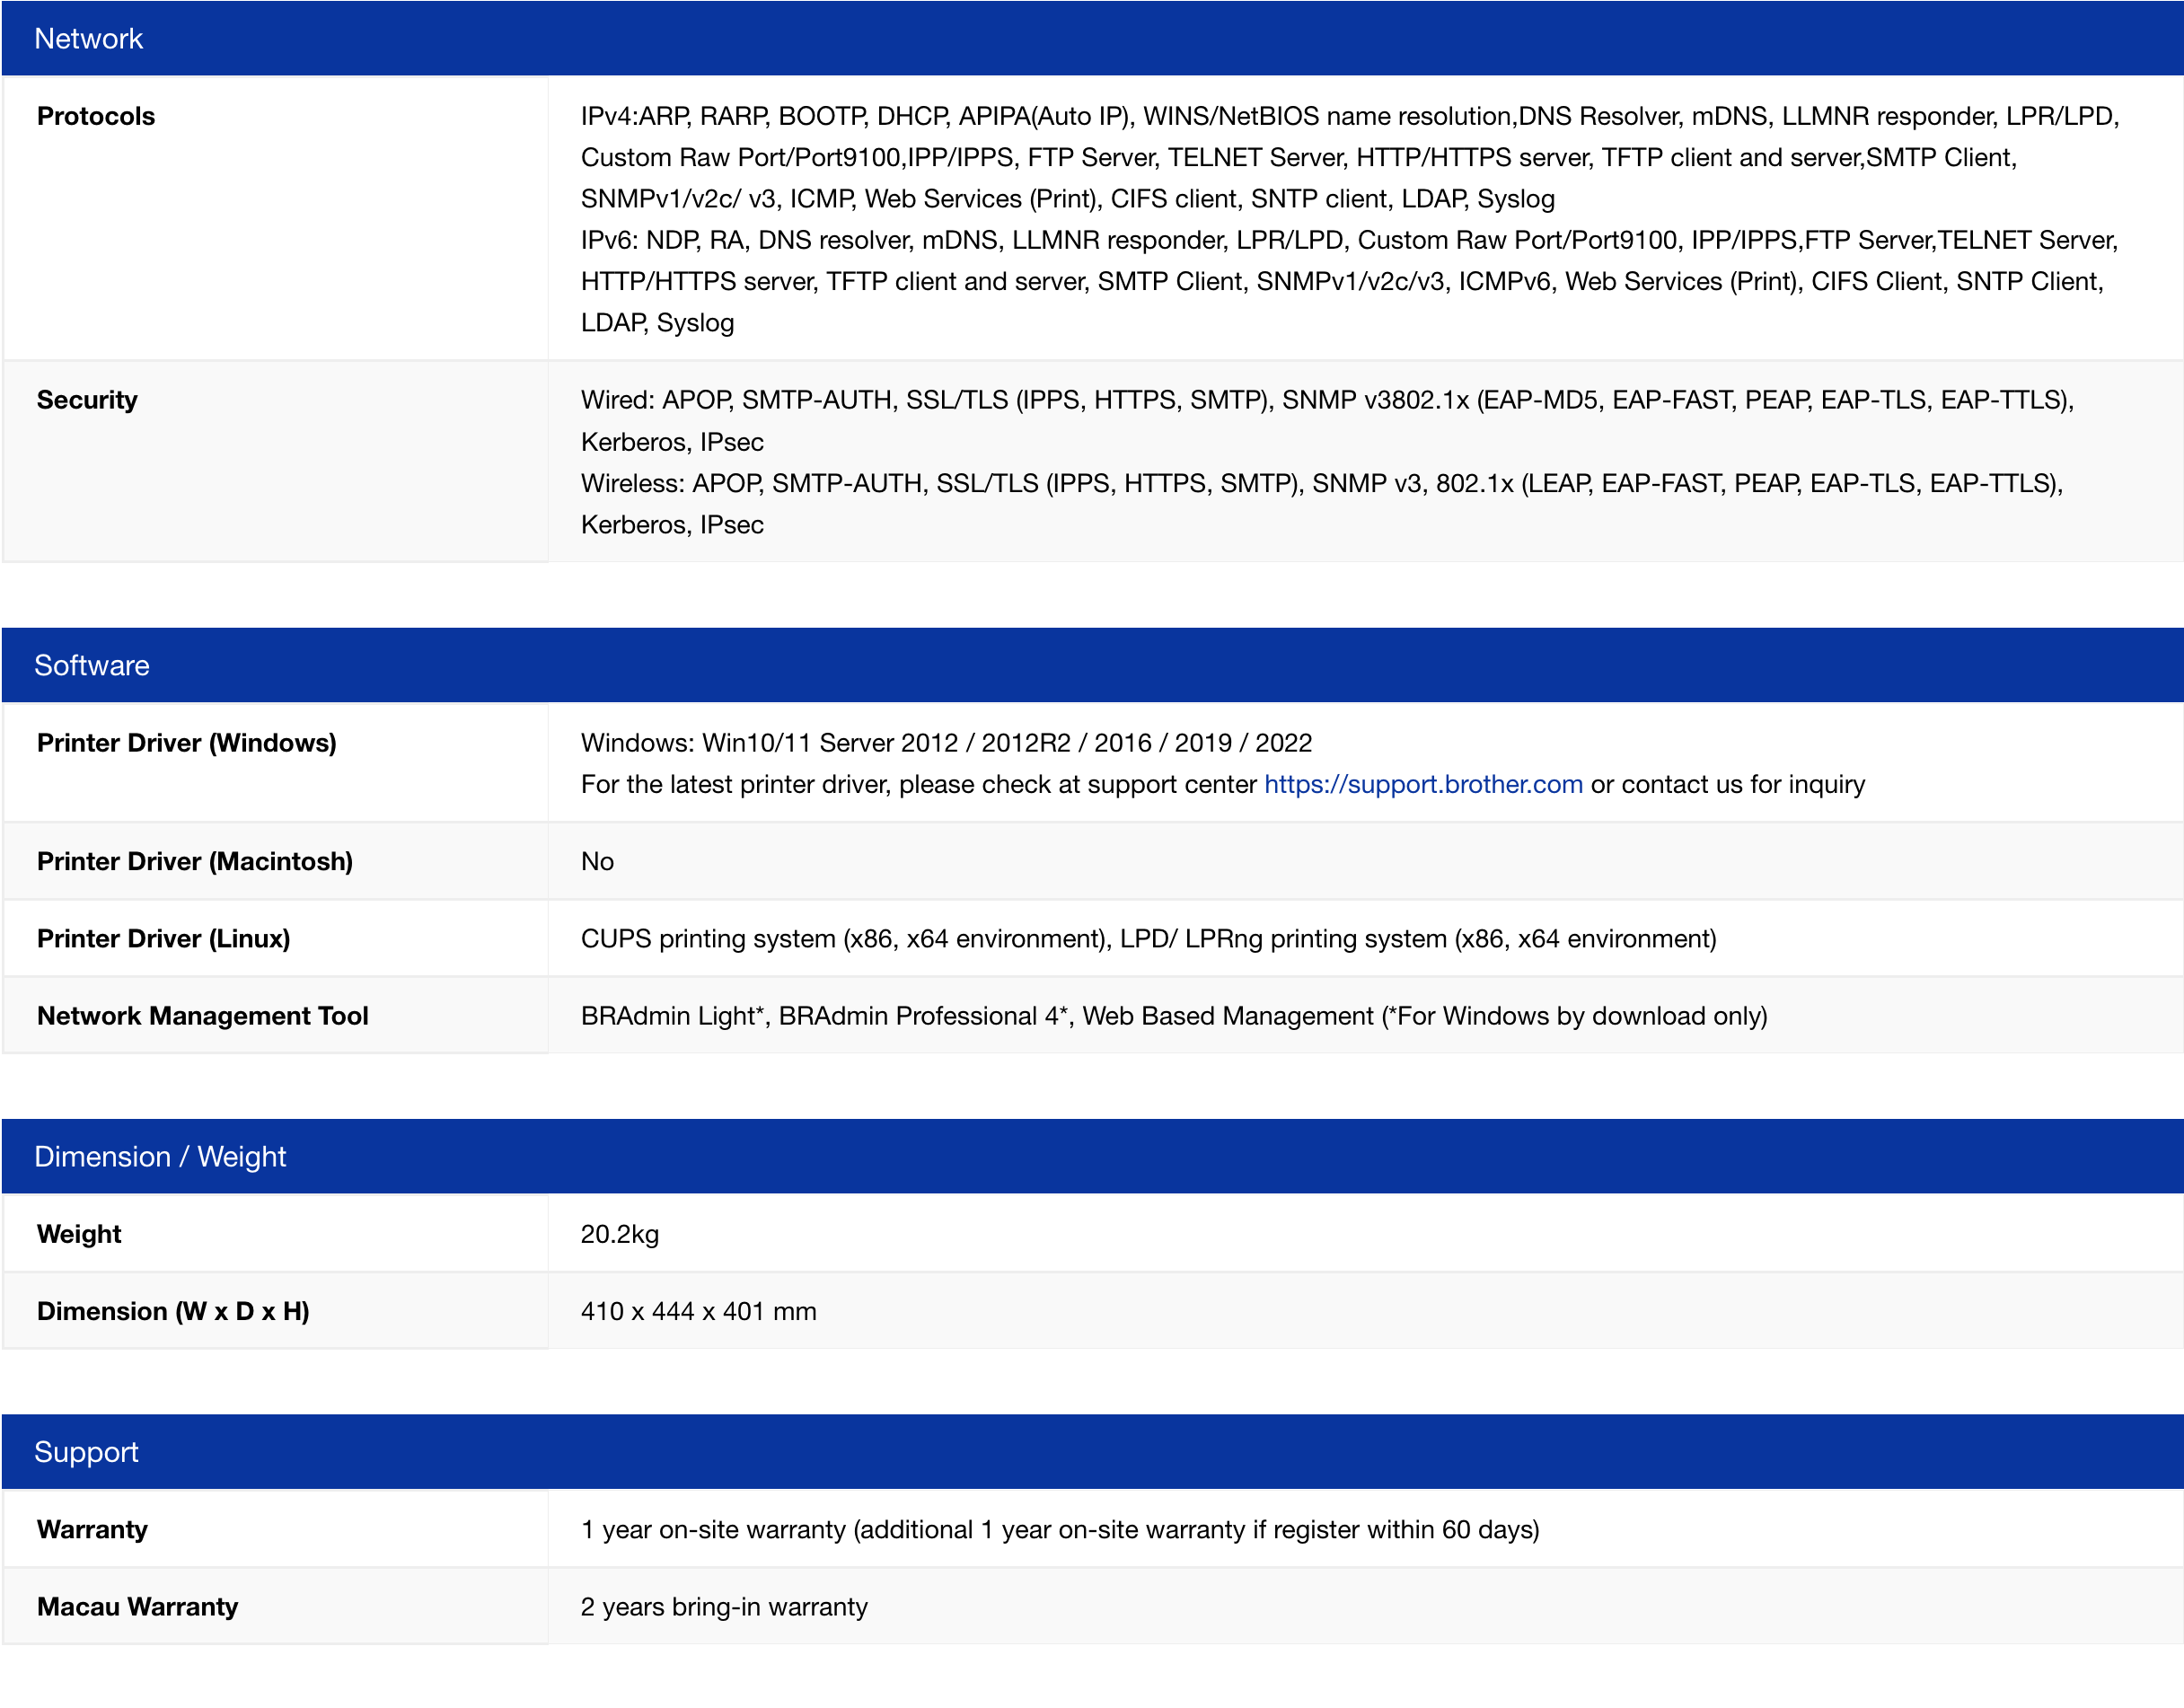Viewport: 2184px width, 1708px height.
Task: Select the Security row label
Action: 87,400
